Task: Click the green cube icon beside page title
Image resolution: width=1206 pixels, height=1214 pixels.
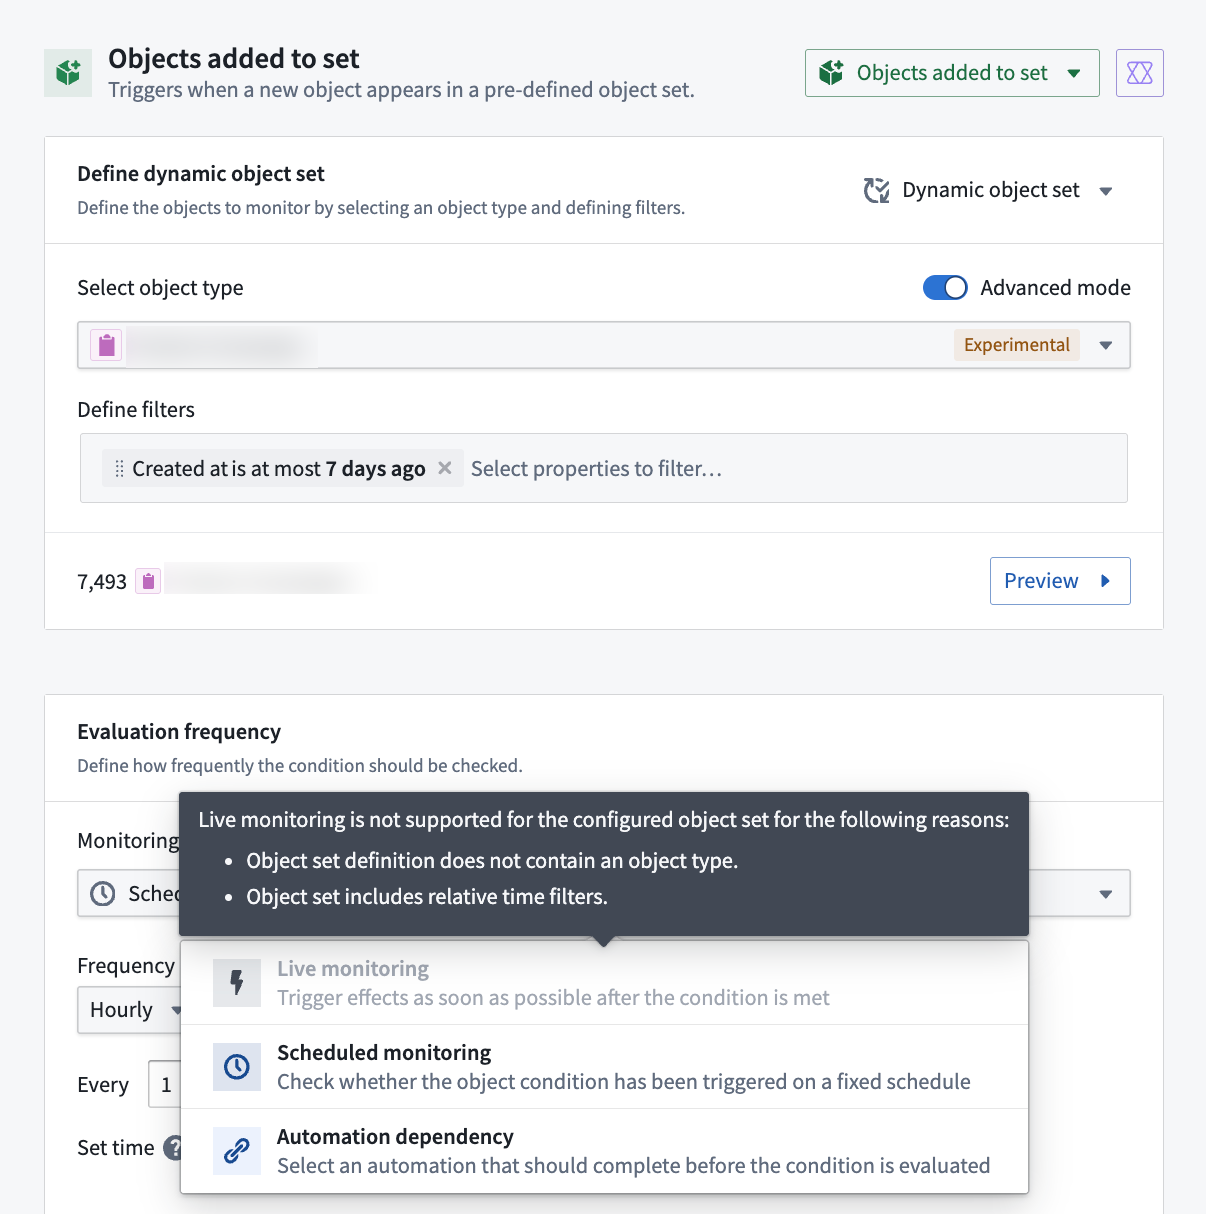Action: (68, 73)
